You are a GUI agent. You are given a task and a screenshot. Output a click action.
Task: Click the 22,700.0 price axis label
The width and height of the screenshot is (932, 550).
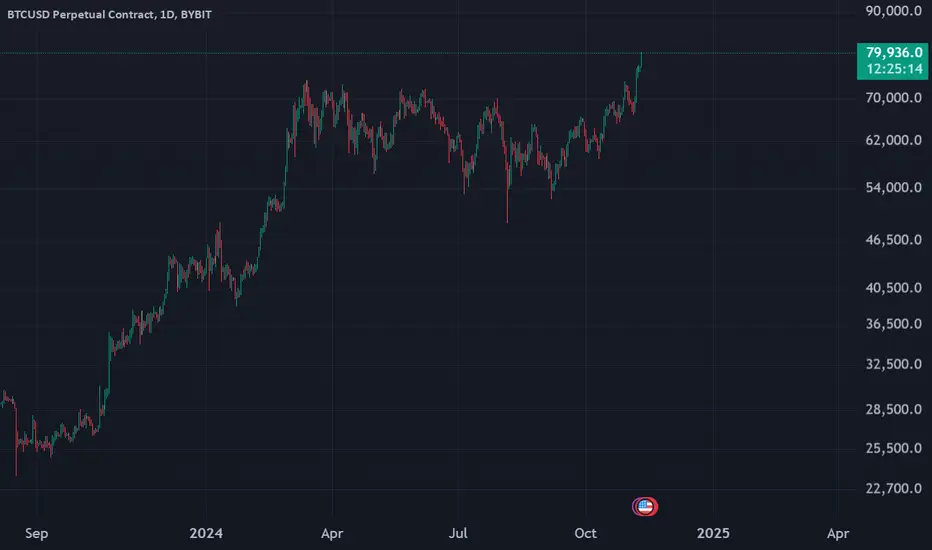[x=894, y=489]
